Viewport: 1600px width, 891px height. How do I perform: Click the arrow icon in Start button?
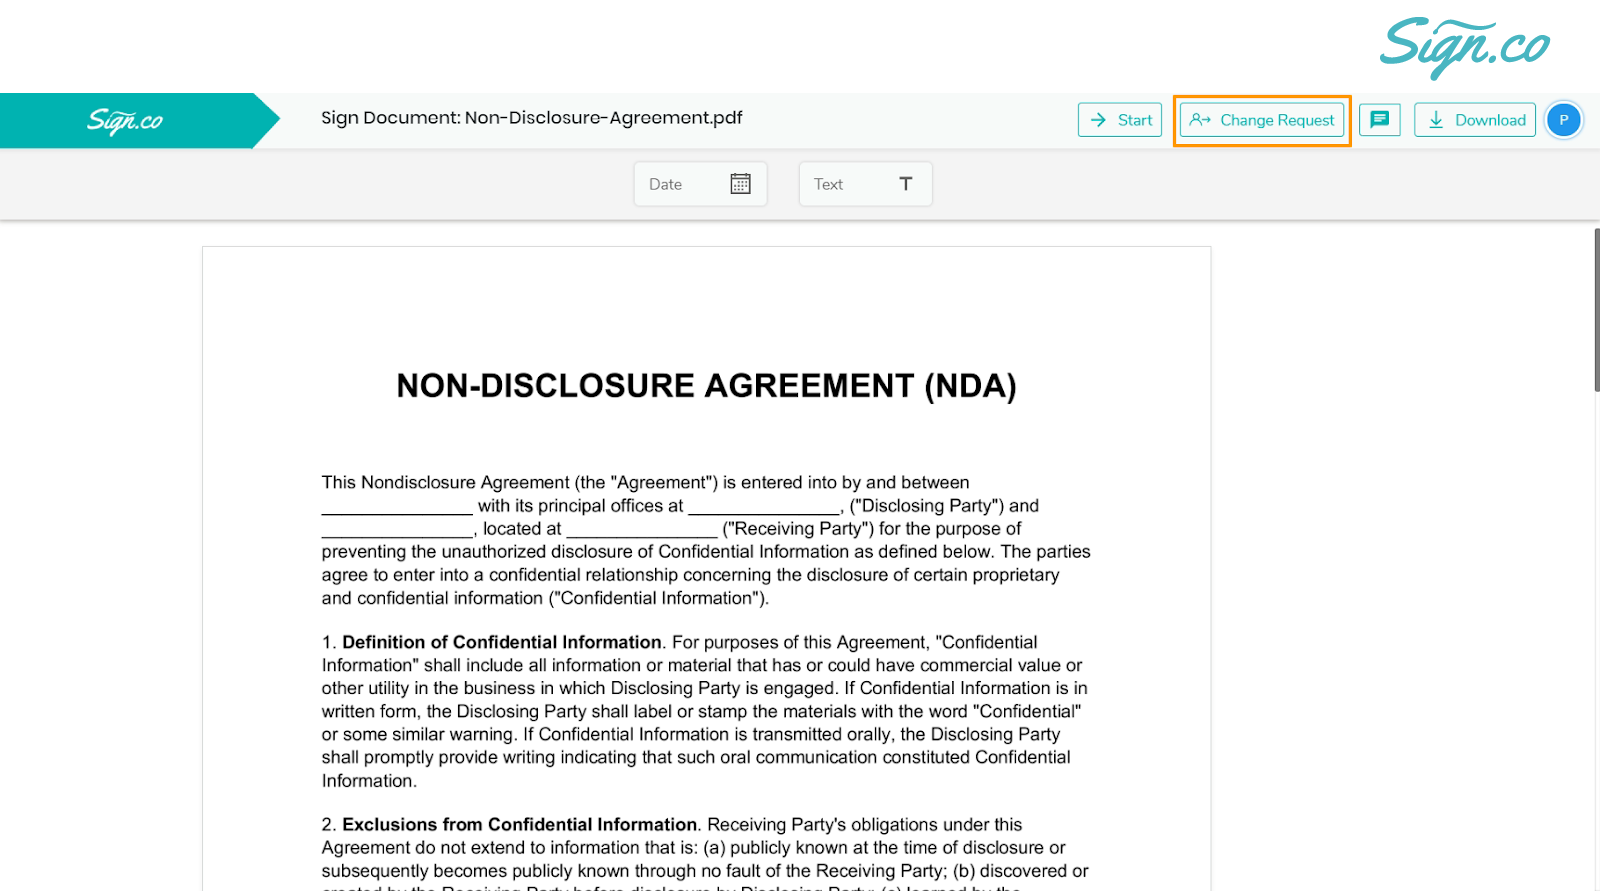pos(1098,120)
